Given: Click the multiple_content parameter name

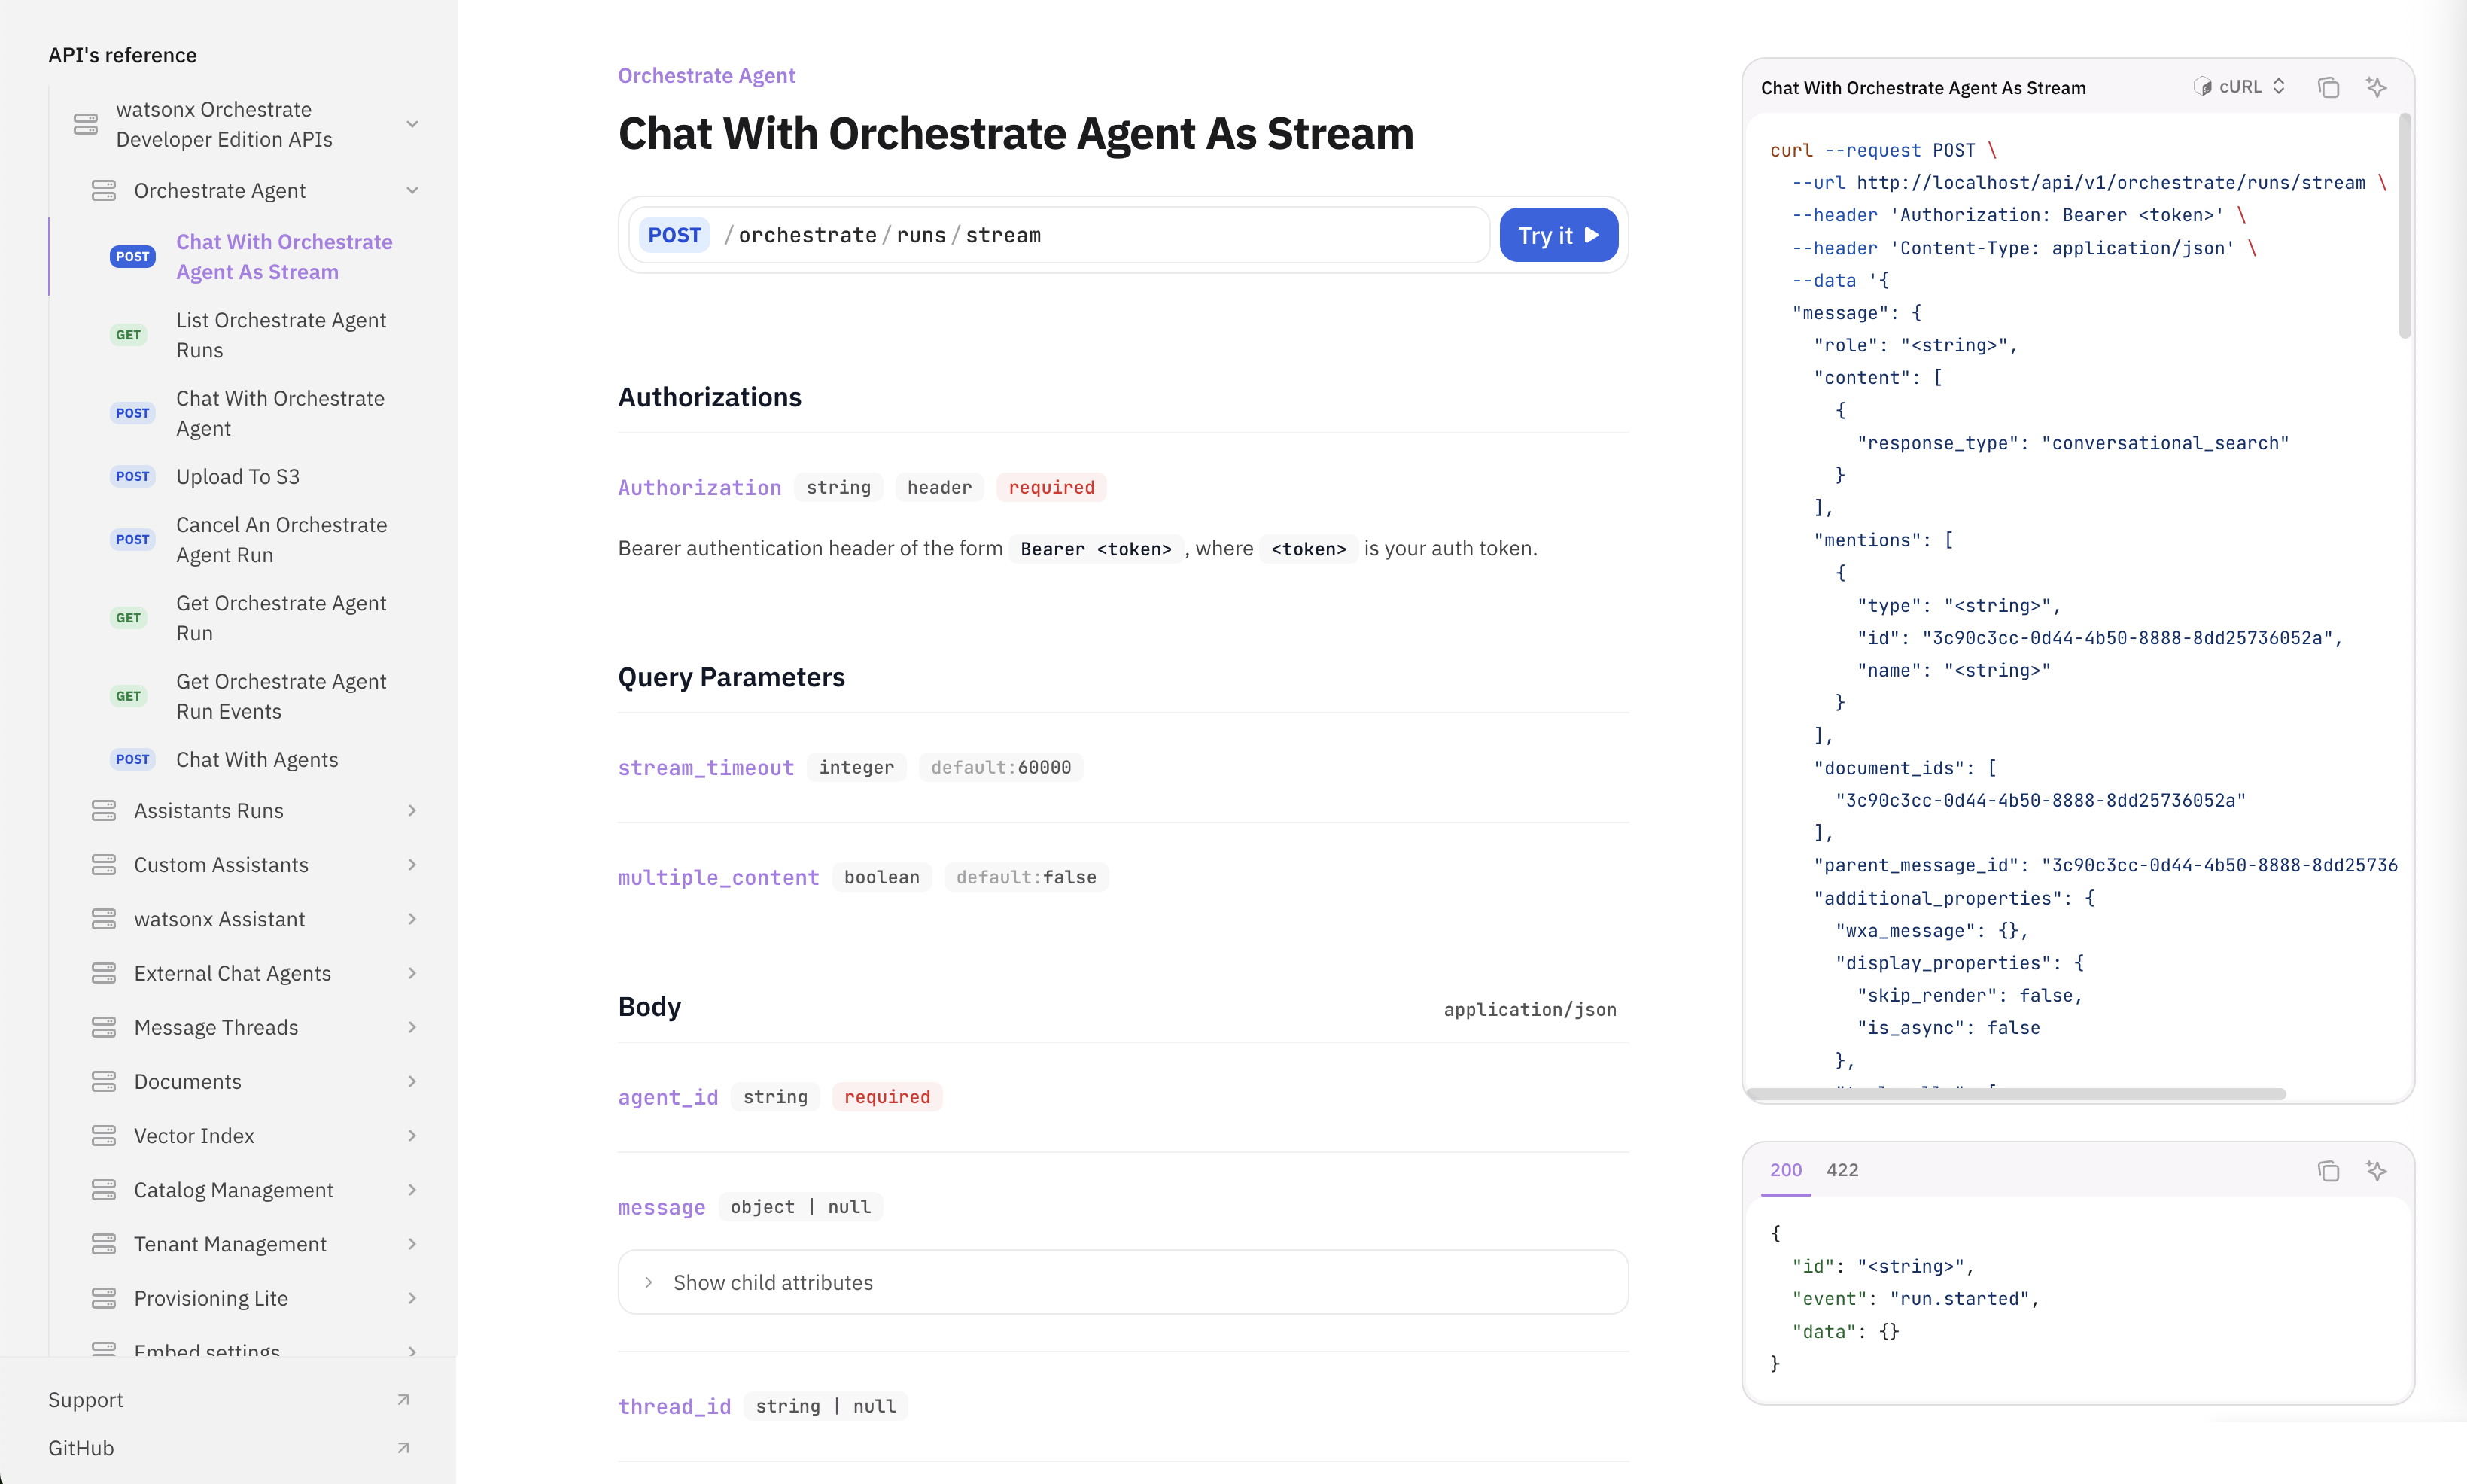Looking at the screenshot, I should (x=718, y=877).
